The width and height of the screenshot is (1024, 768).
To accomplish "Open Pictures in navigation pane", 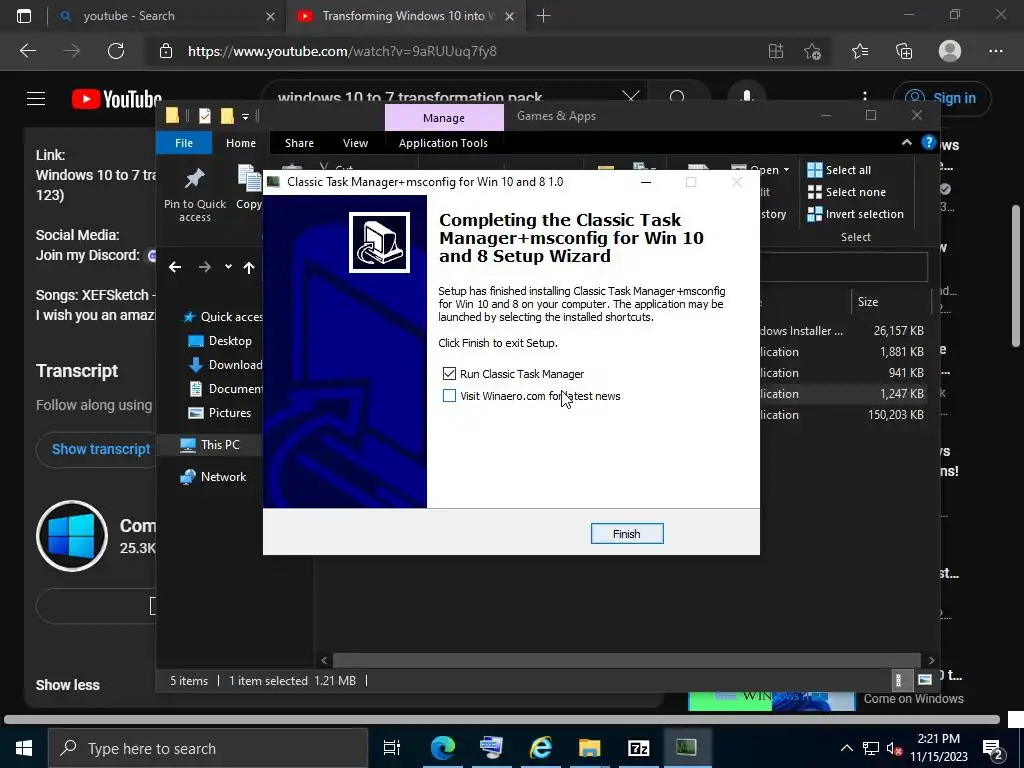I will click(219, 413).
